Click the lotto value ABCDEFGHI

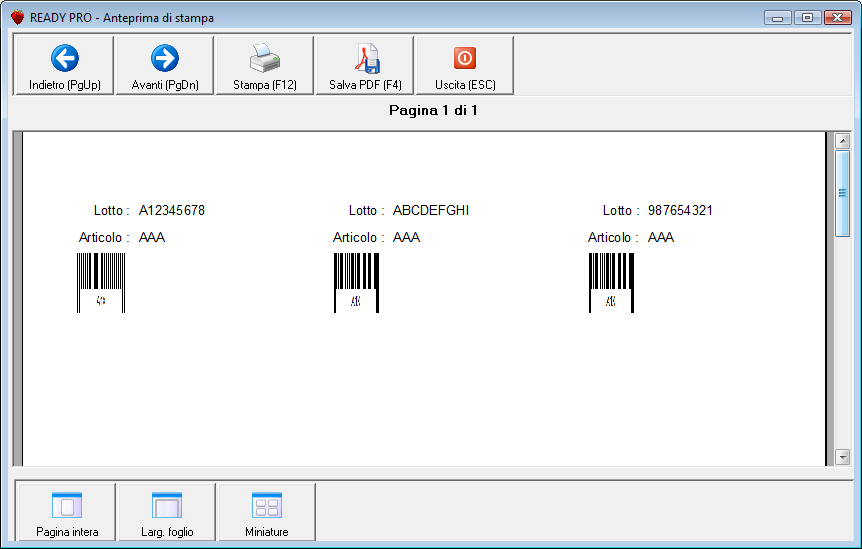[431, 210]
